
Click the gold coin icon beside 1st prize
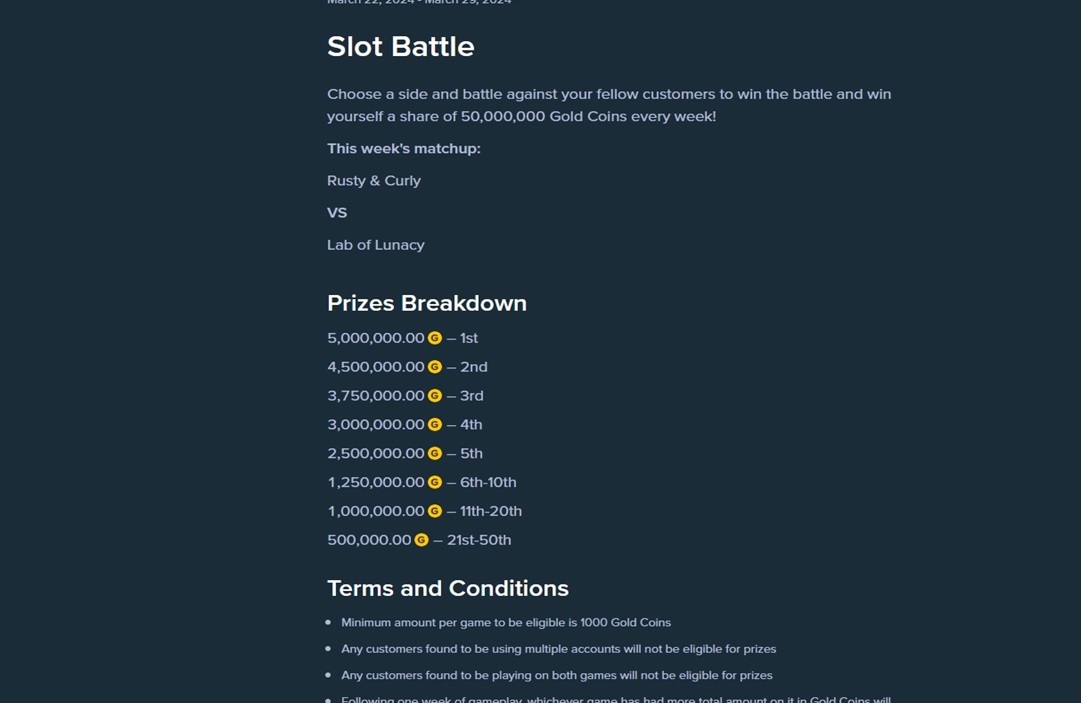[x=434, y=338]
